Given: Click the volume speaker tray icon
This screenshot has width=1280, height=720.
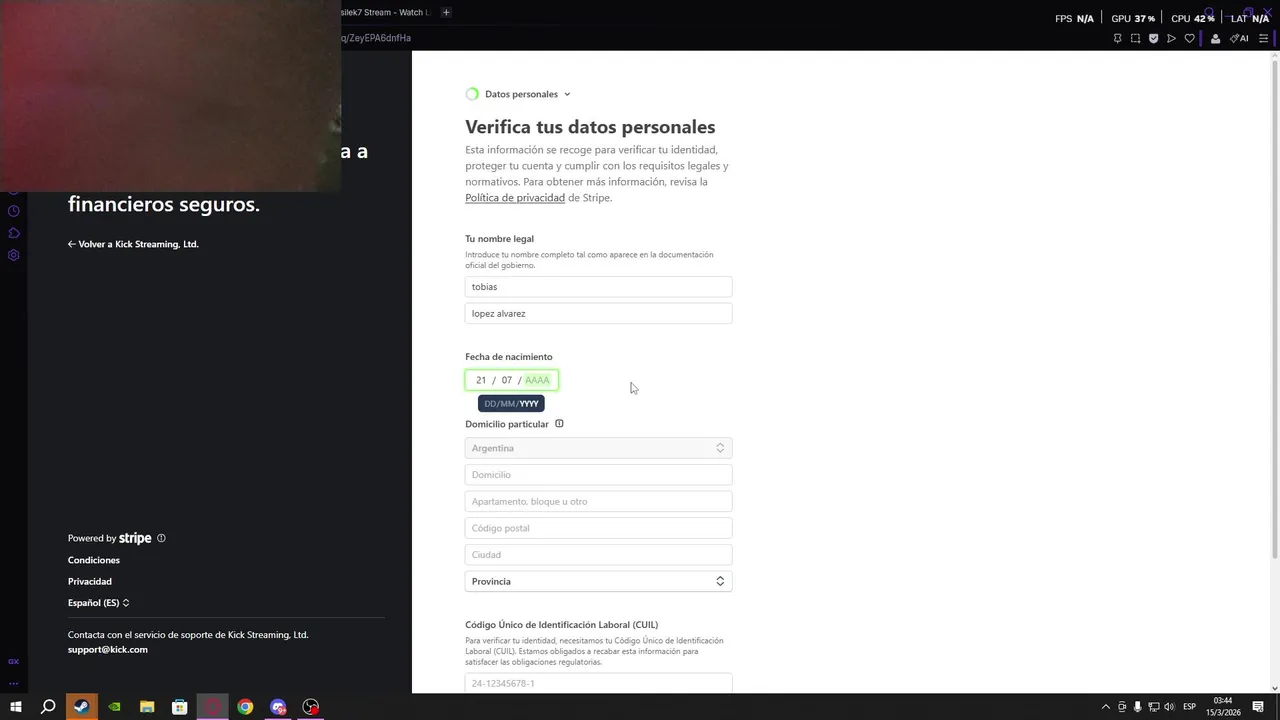Looking at the screenshot, I should coord(1169,707).
